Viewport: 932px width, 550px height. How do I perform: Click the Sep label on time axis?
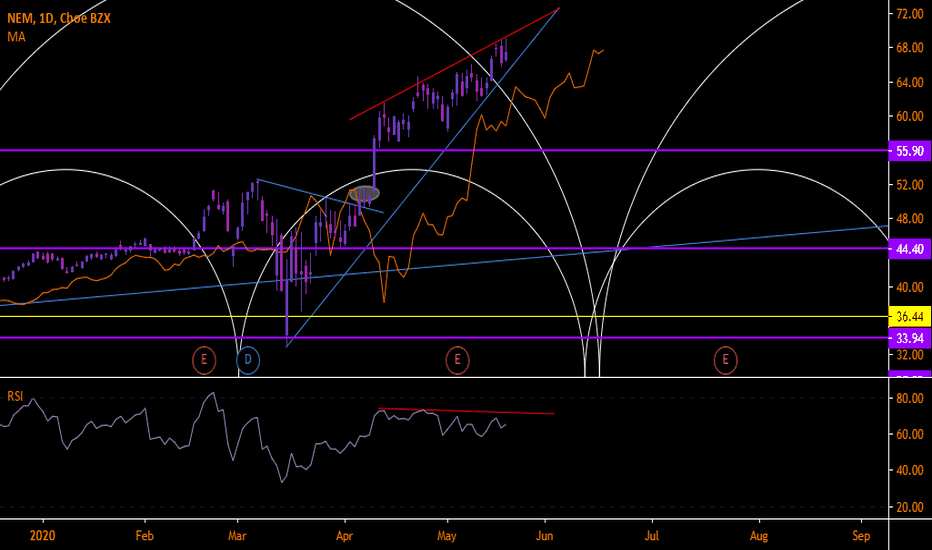[861, 536]
